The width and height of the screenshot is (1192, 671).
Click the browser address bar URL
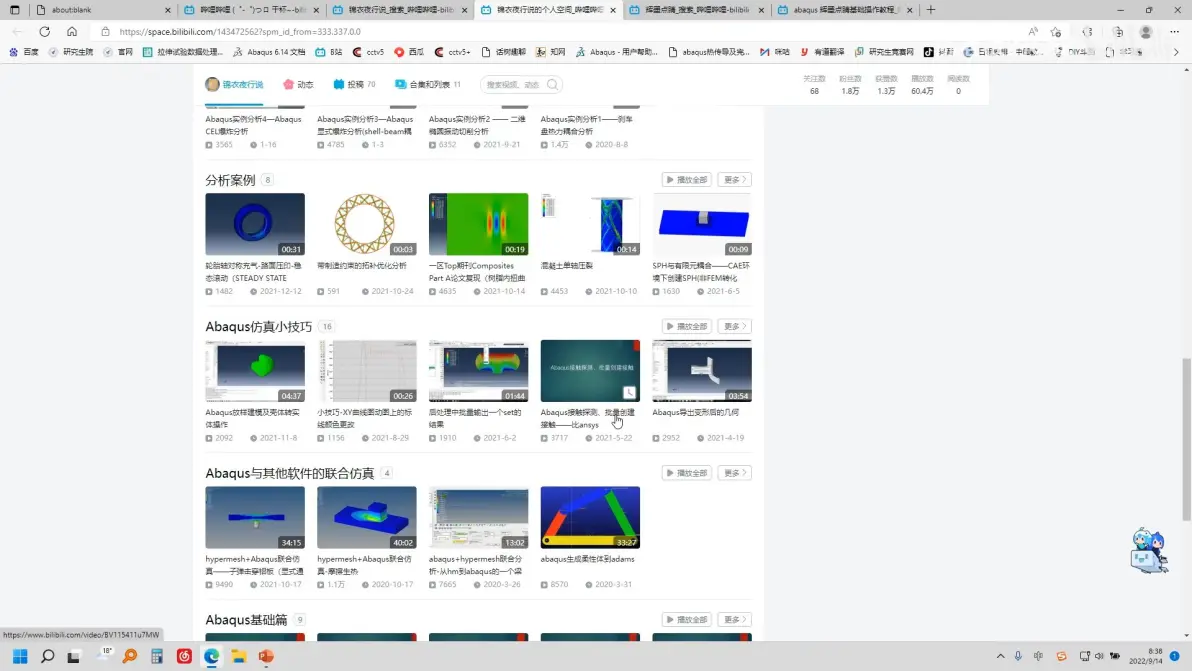click(x=240, y=32)
